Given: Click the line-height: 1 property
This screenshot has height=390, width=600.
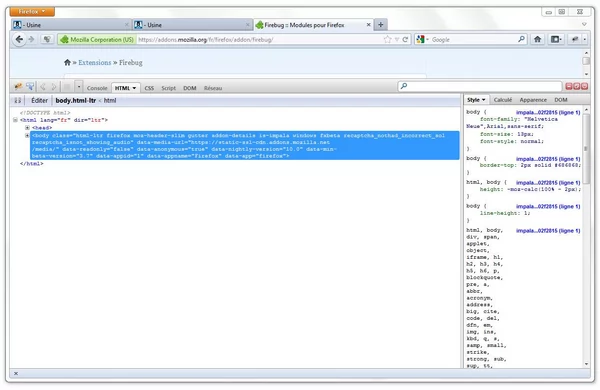Looking at the screenshot, I should 505,213.
